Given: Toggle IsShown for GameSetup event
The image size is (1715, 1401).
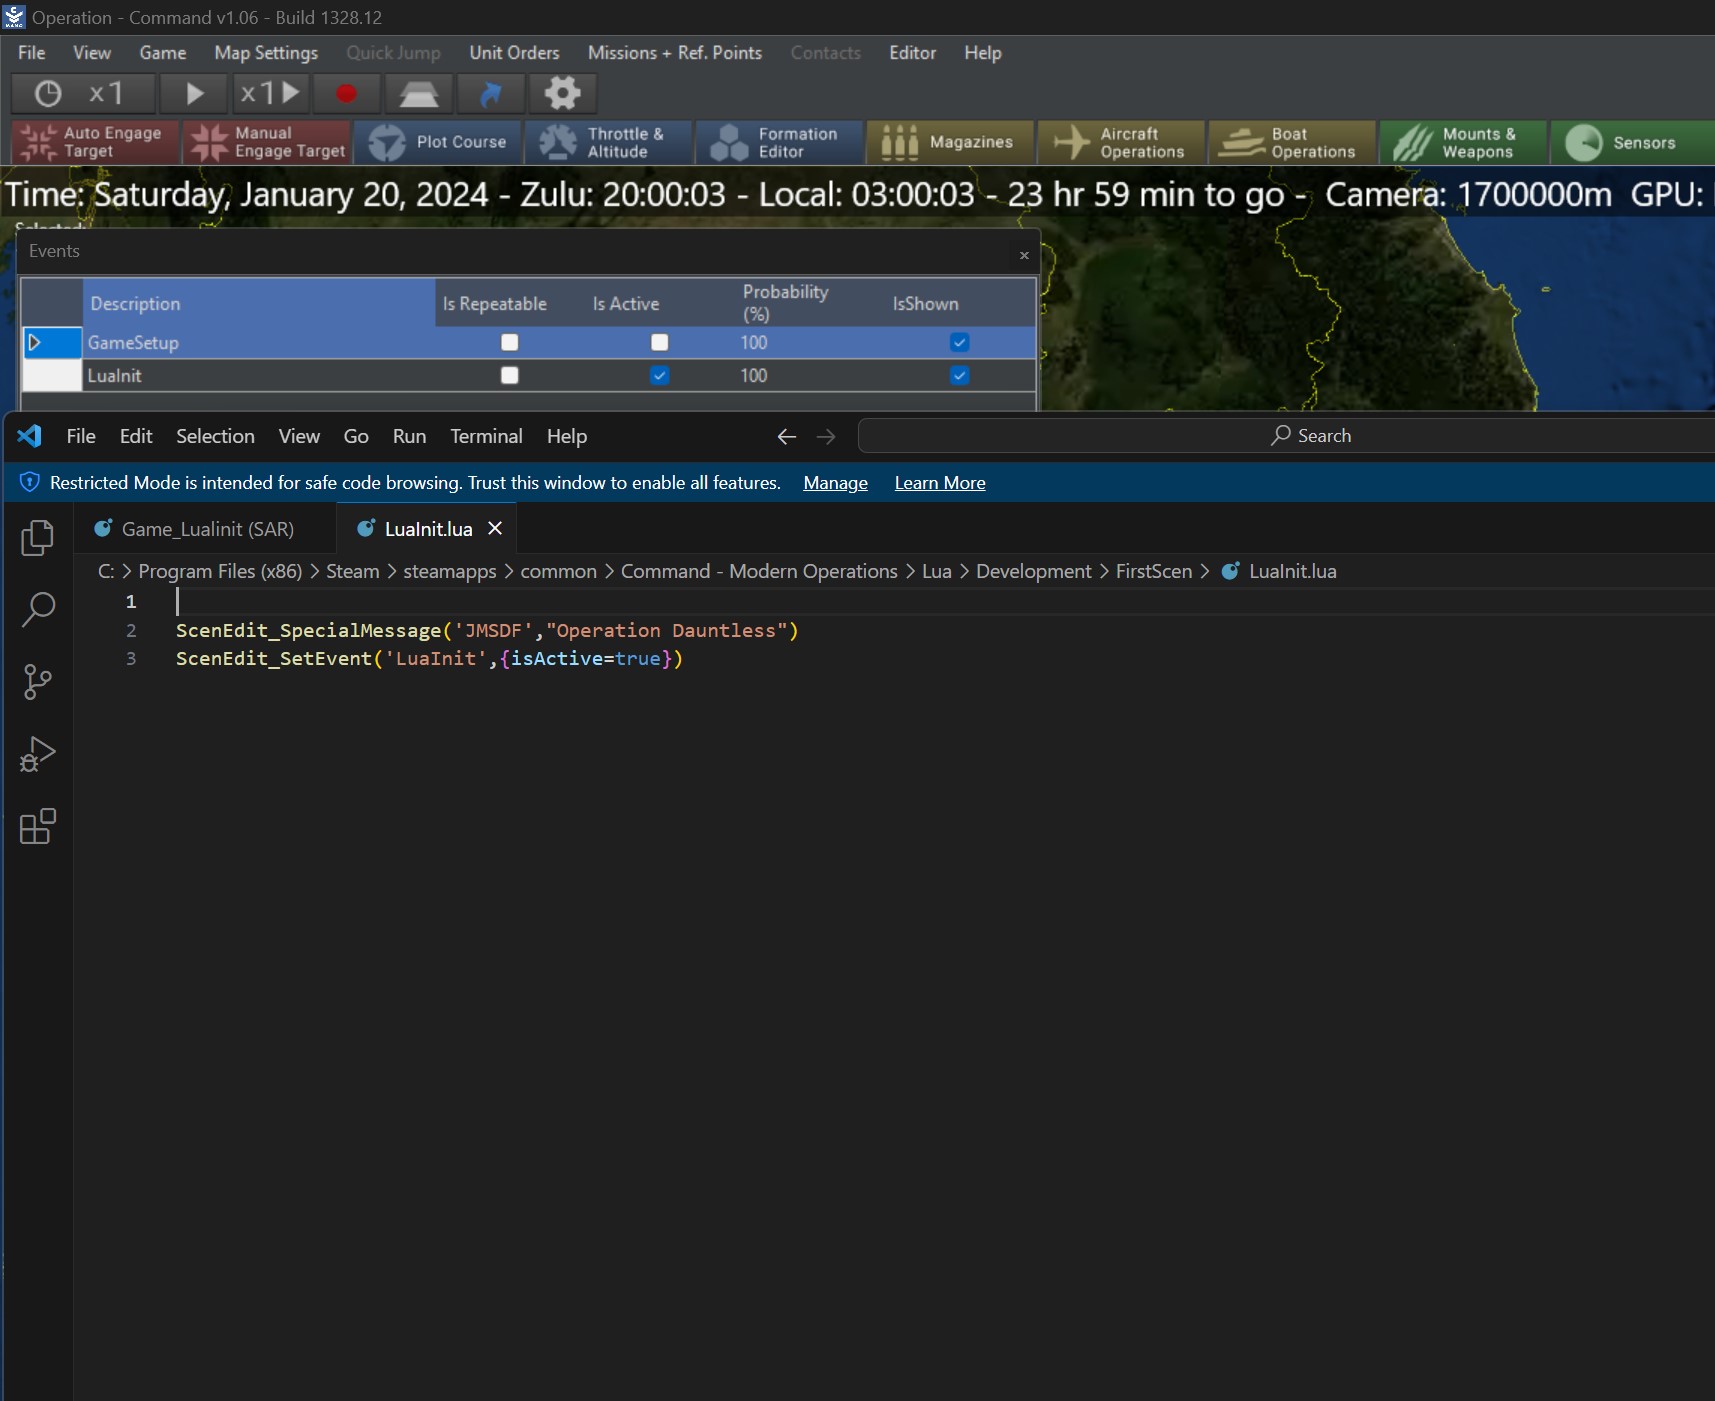Looking at the screenshot, I should [x=960, y=343].
